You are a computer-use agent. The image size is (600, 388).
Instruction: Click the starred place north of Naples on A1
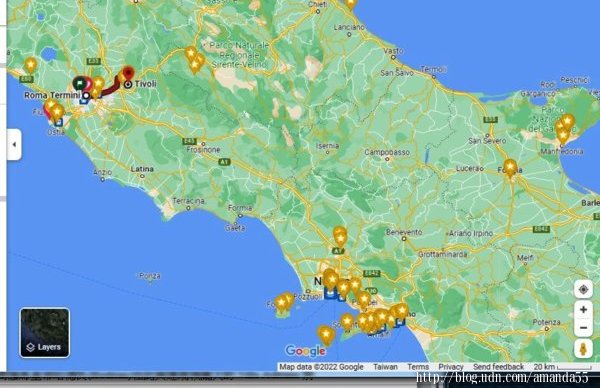pyautogui.click(x=340, y=236)
